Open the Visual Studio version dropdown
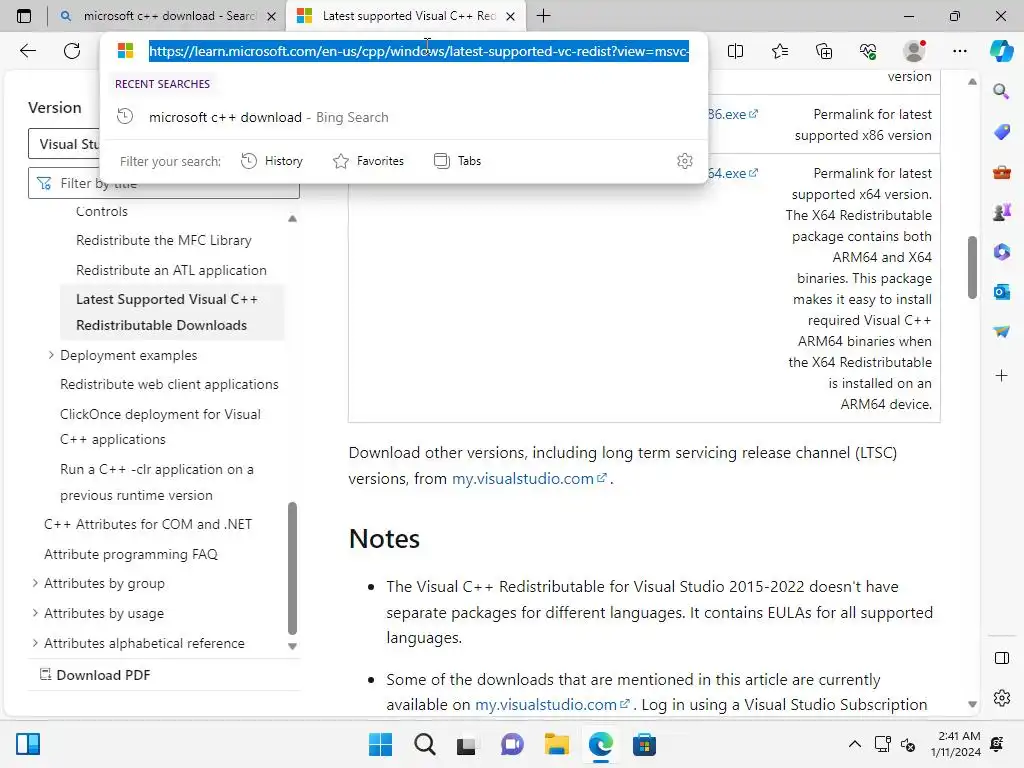This screenshot has height=768, width=1024. click(x=164, y=144)
